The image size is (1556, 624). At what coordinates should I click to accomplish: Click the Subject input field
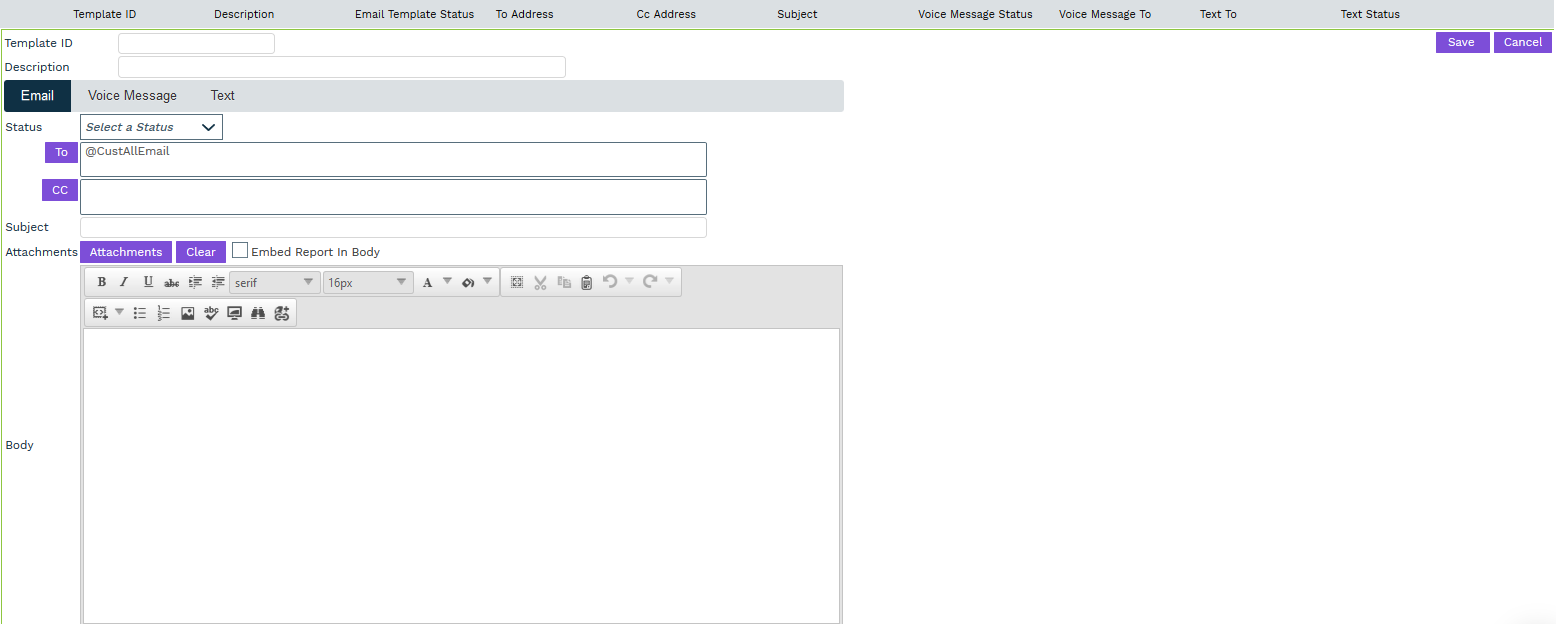[393, 227]
